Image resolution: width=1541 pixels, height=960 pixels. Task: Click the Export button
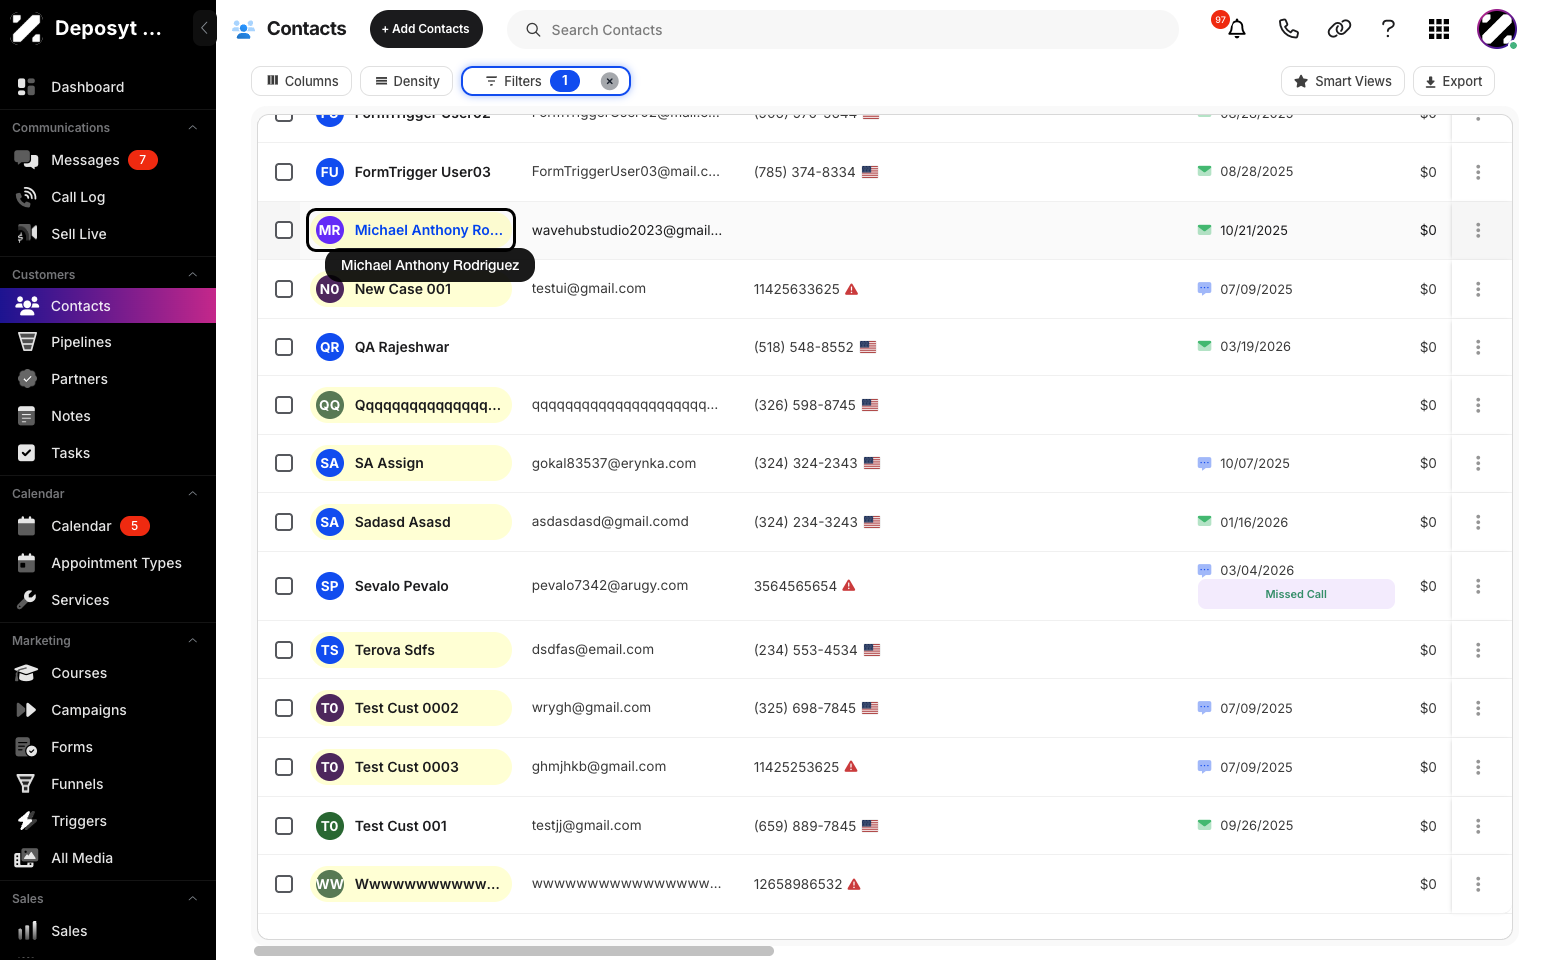coord(1453,81)
